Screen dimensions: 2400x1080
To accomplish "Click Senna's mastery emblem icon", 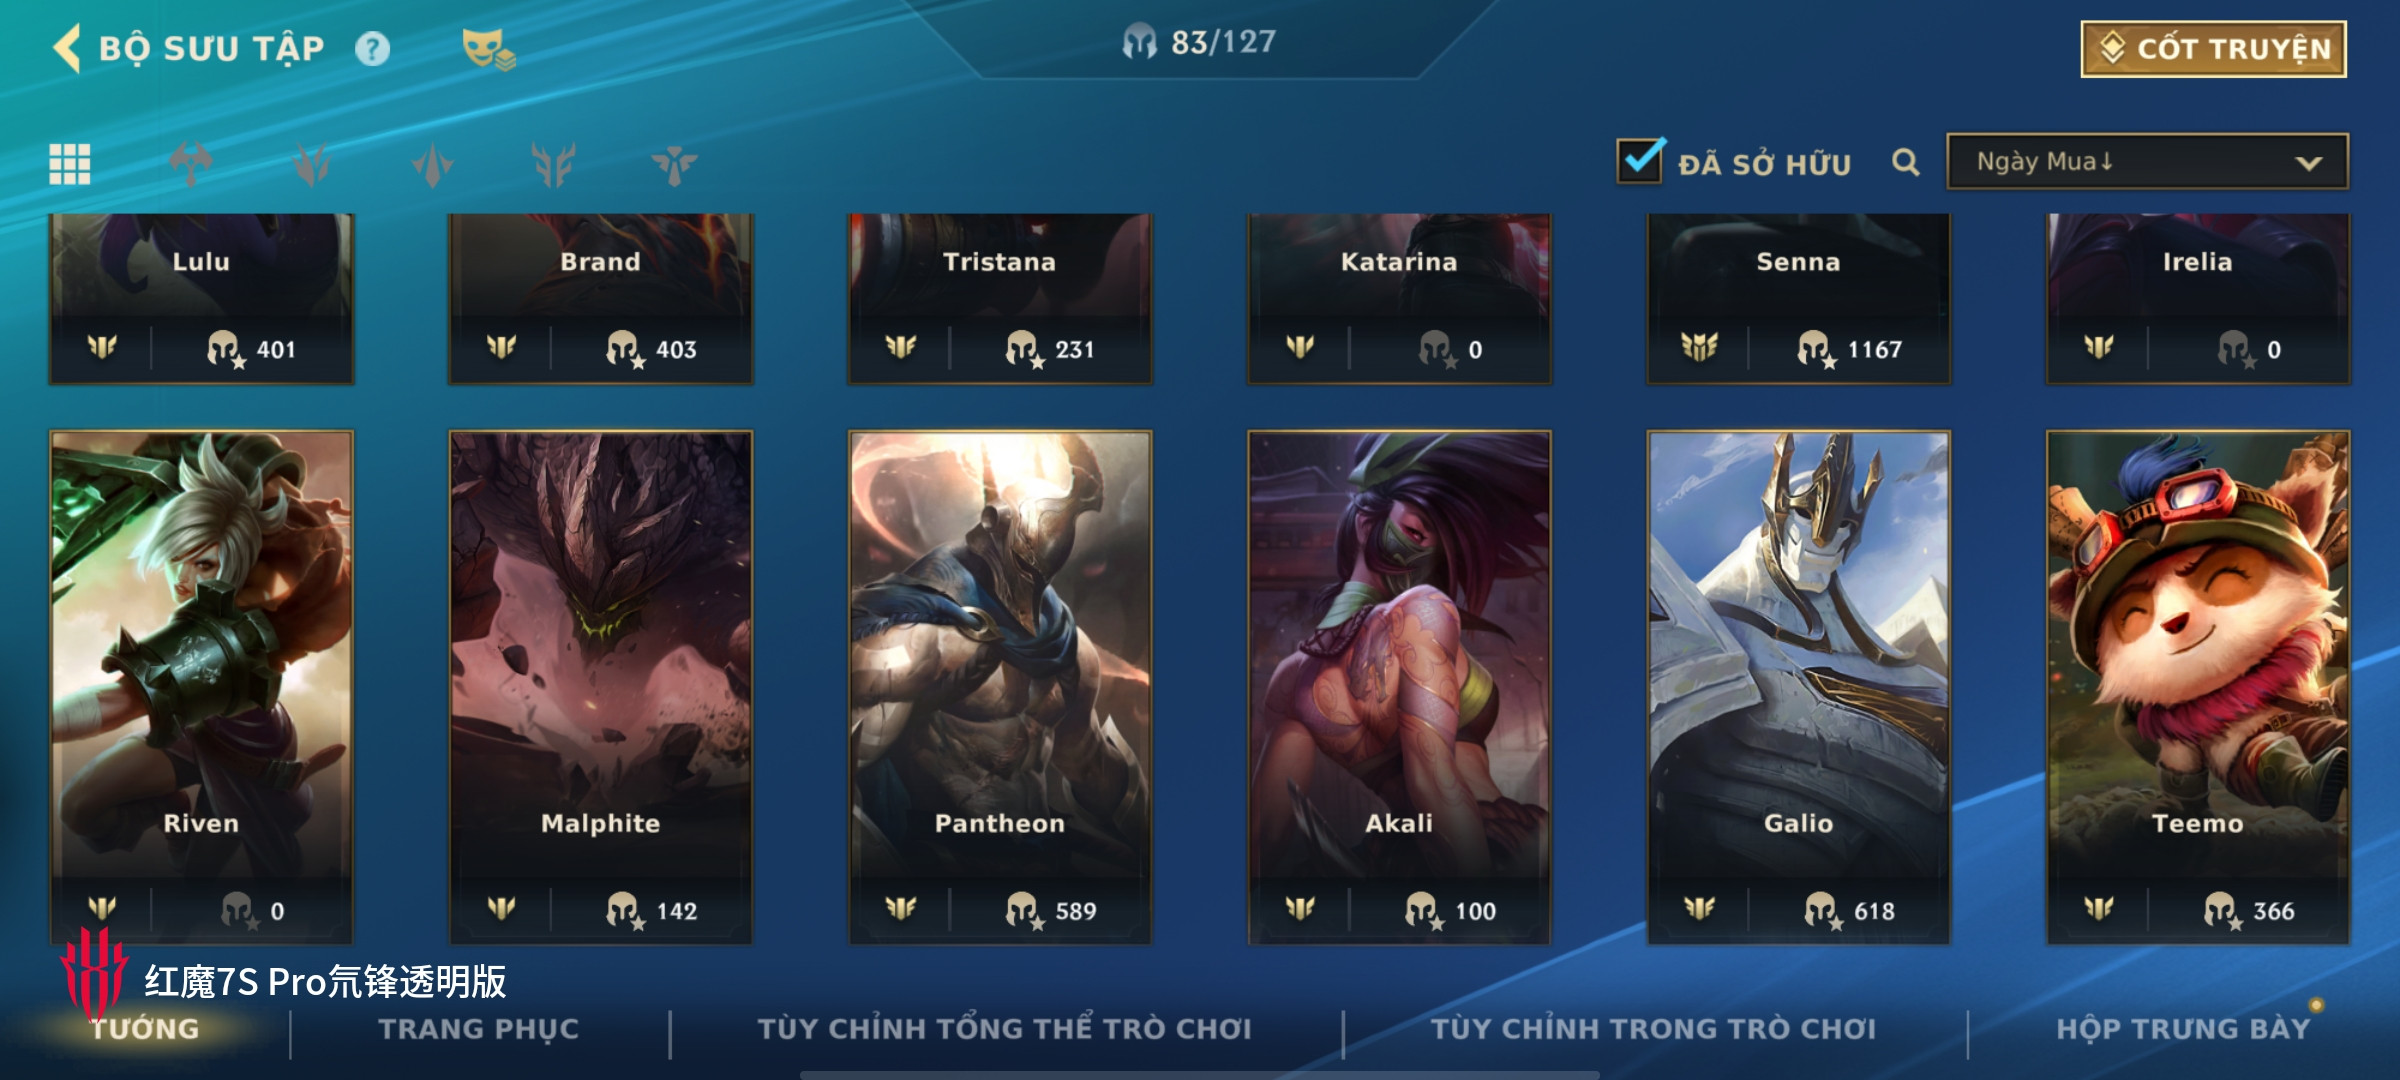I will click(1699, 347).
